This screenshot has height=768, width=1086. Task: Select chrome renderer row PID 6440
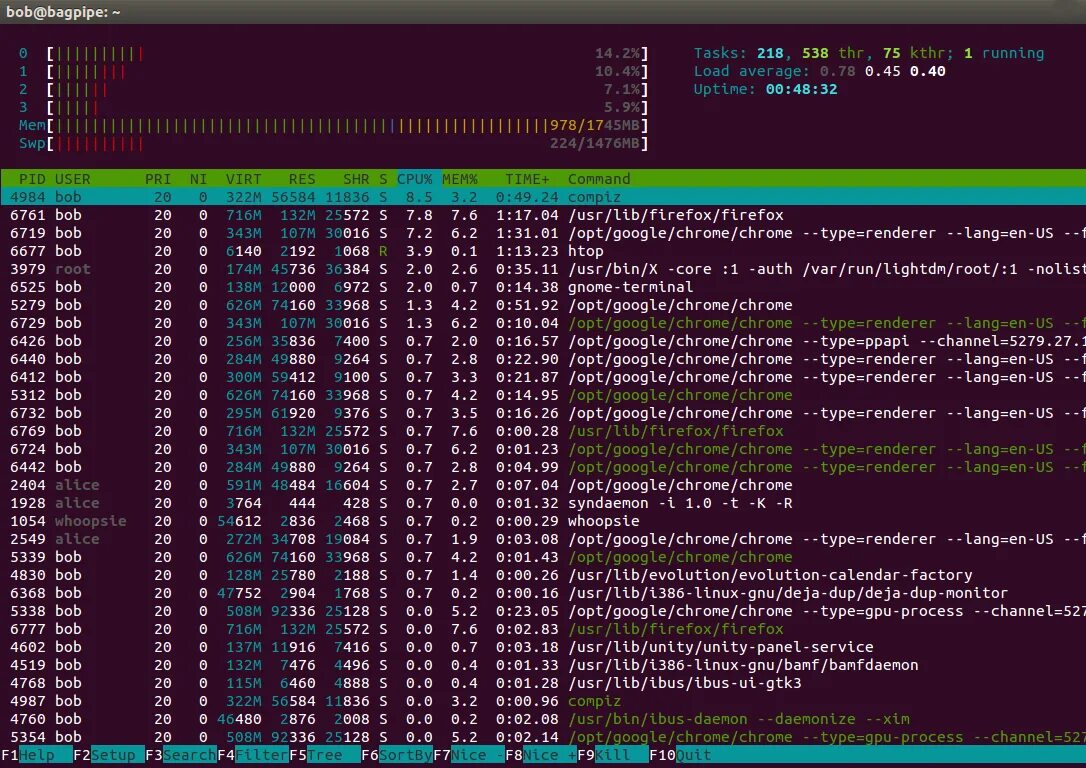[x=543, y=359]
